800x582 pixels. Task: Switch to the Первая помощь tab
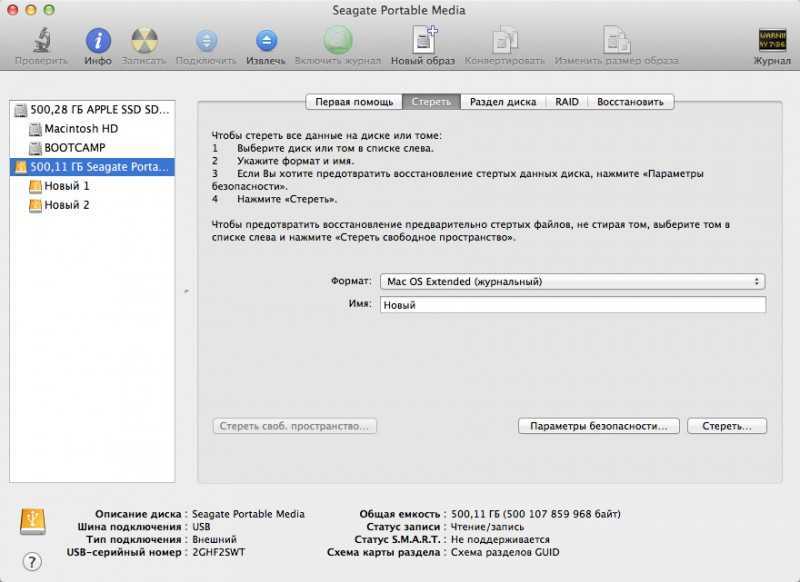point(354,102)
